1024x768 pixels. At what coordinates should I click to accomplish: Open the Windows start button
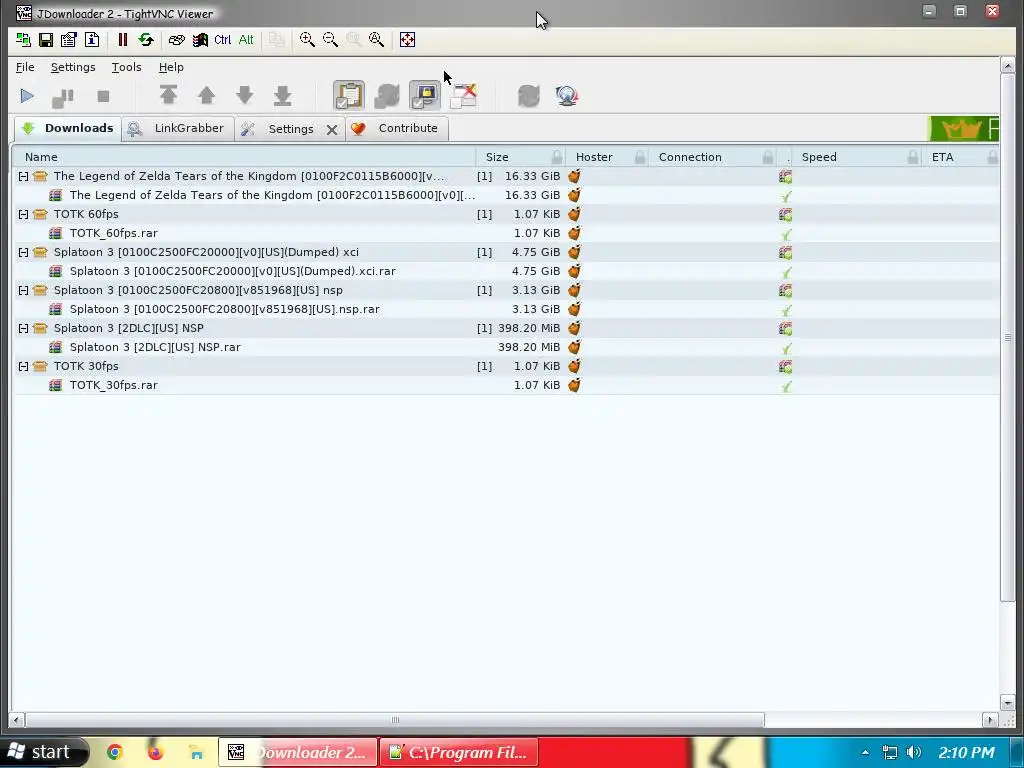pos(43,752)
